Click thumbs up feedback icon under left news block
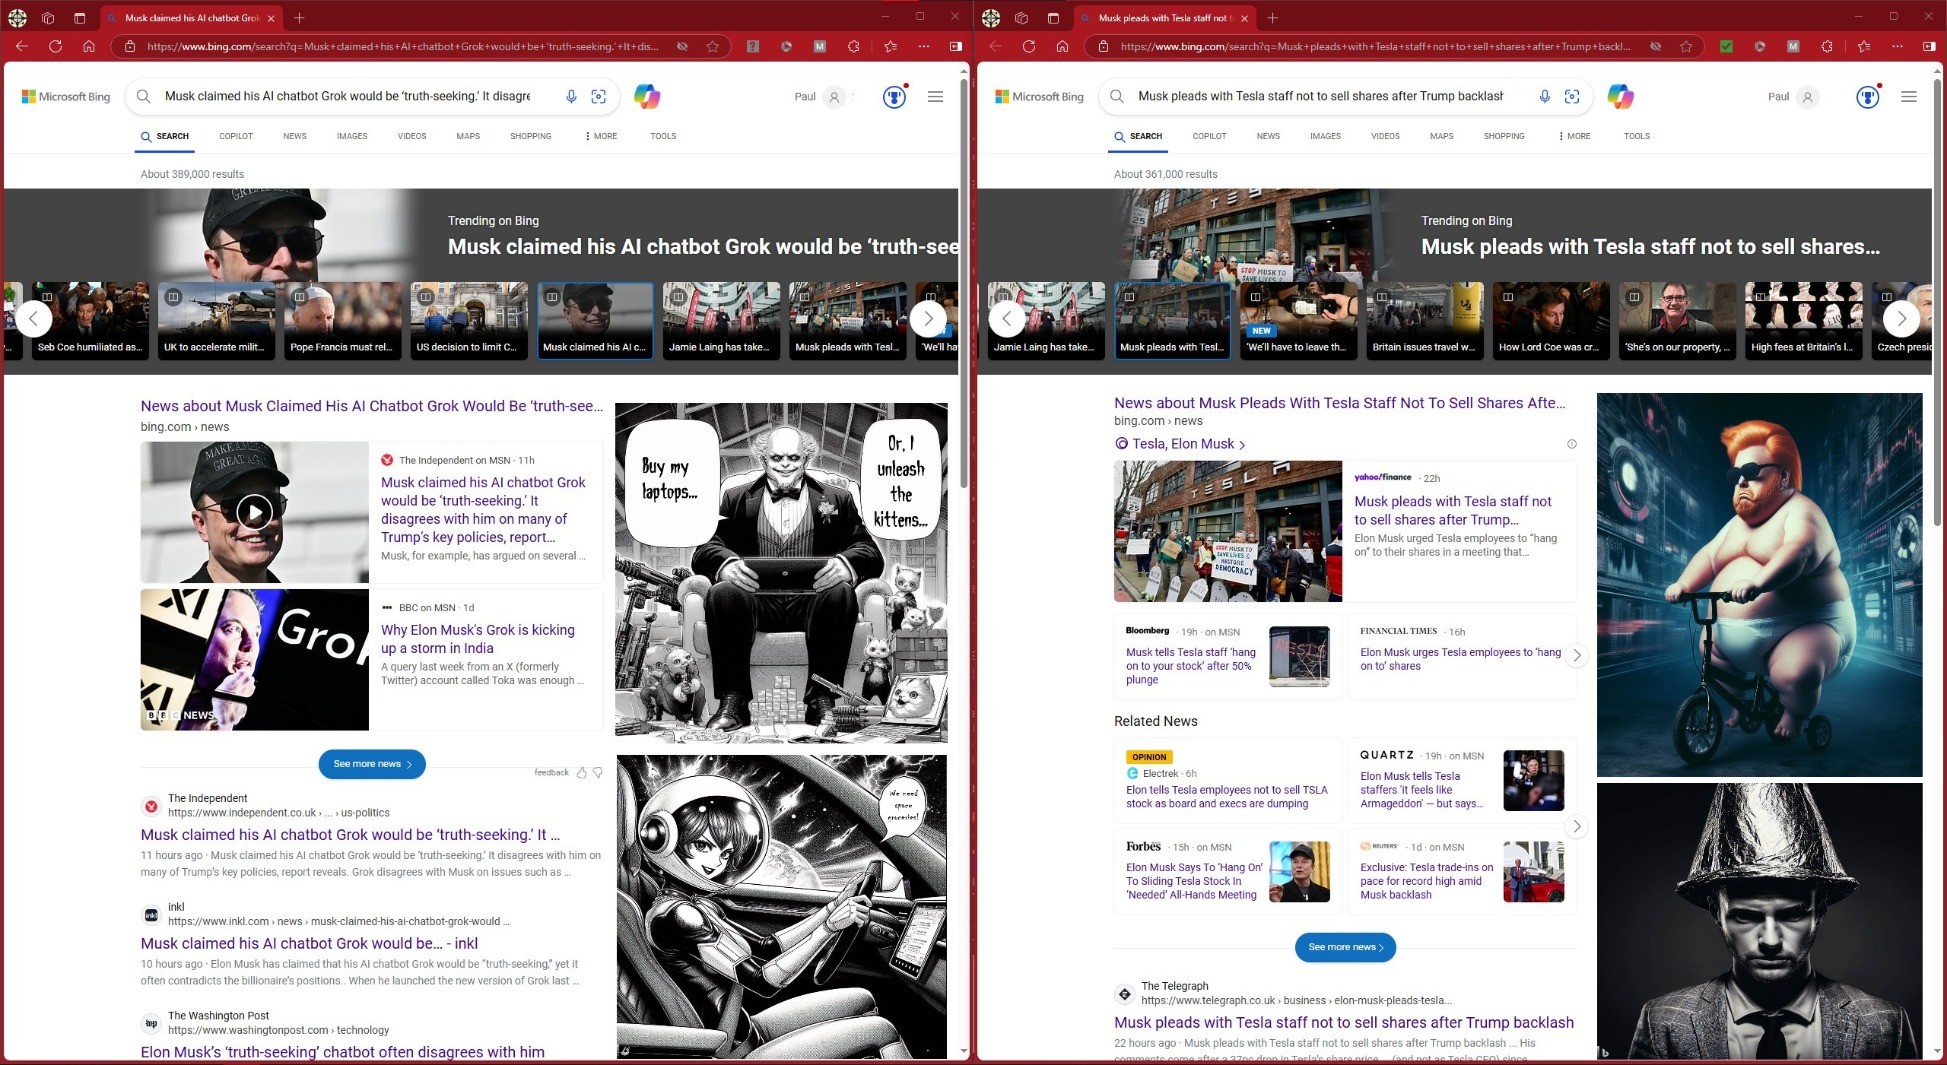The height and width of the screenshot is (1065, 1947). click(x=582, y=772)
